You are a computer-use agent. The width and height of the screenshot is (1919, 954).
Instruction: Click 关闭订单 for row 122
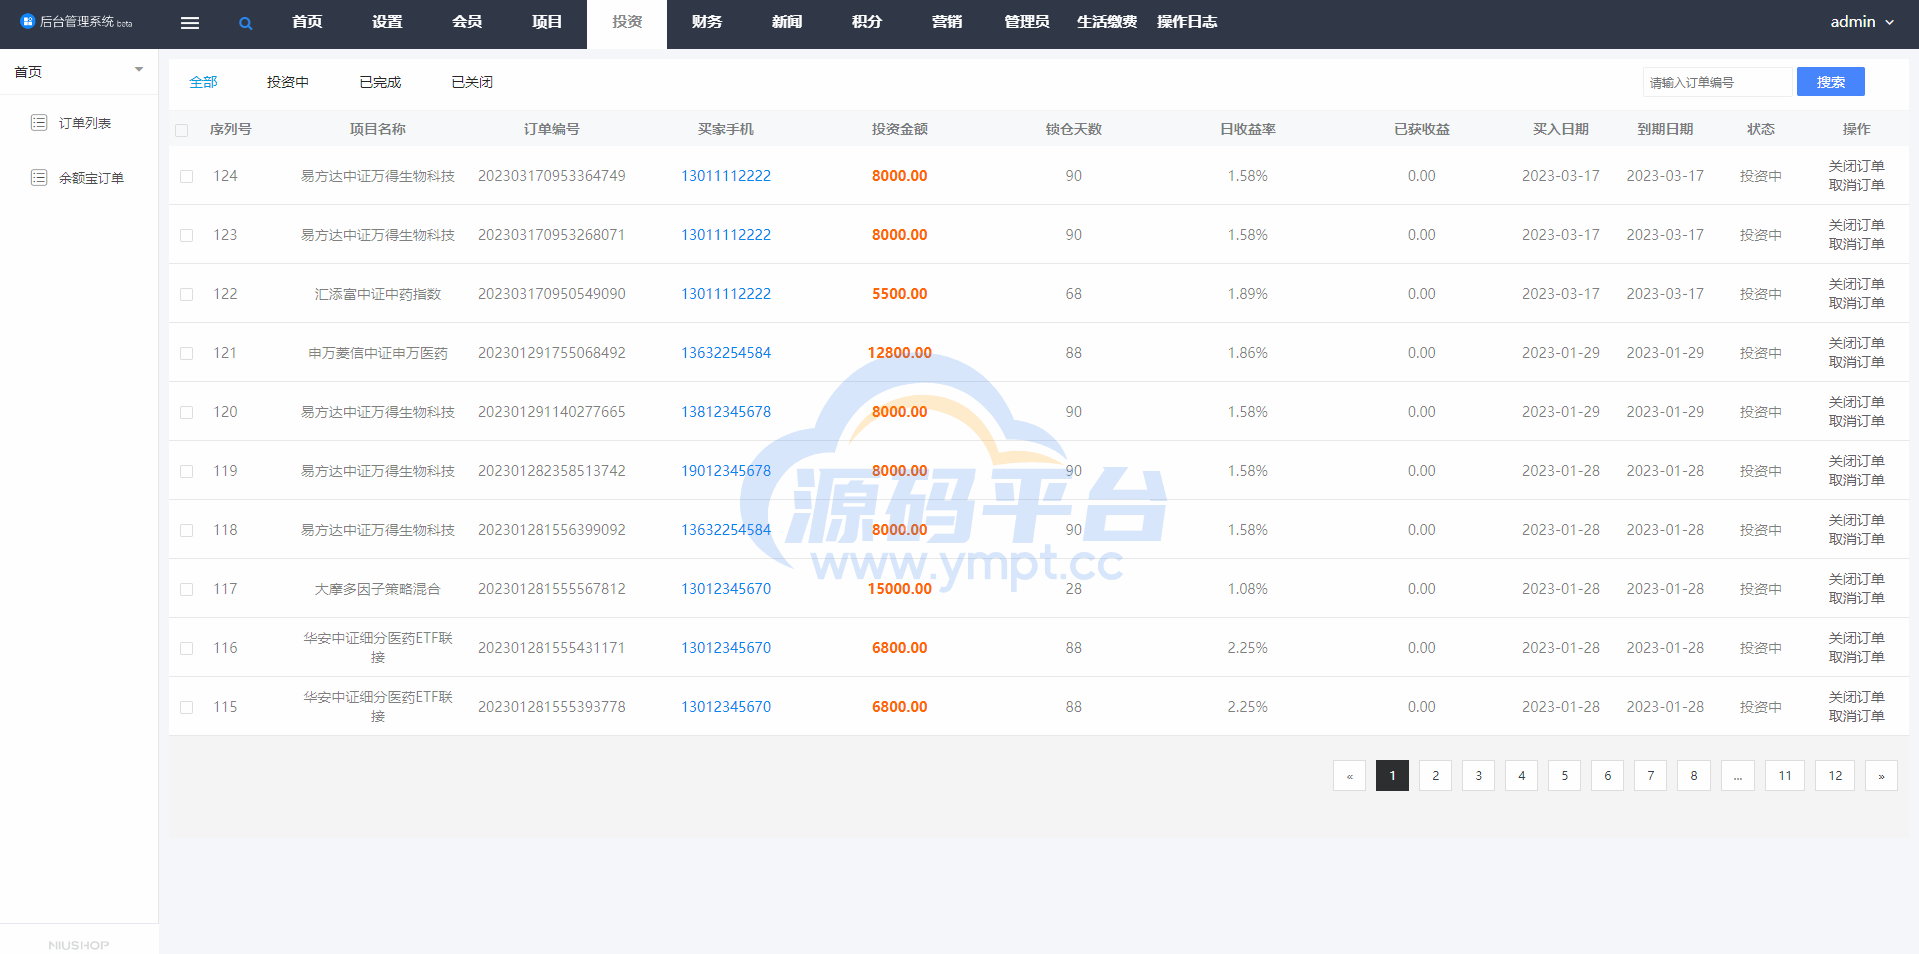(x=1857, y=284)
